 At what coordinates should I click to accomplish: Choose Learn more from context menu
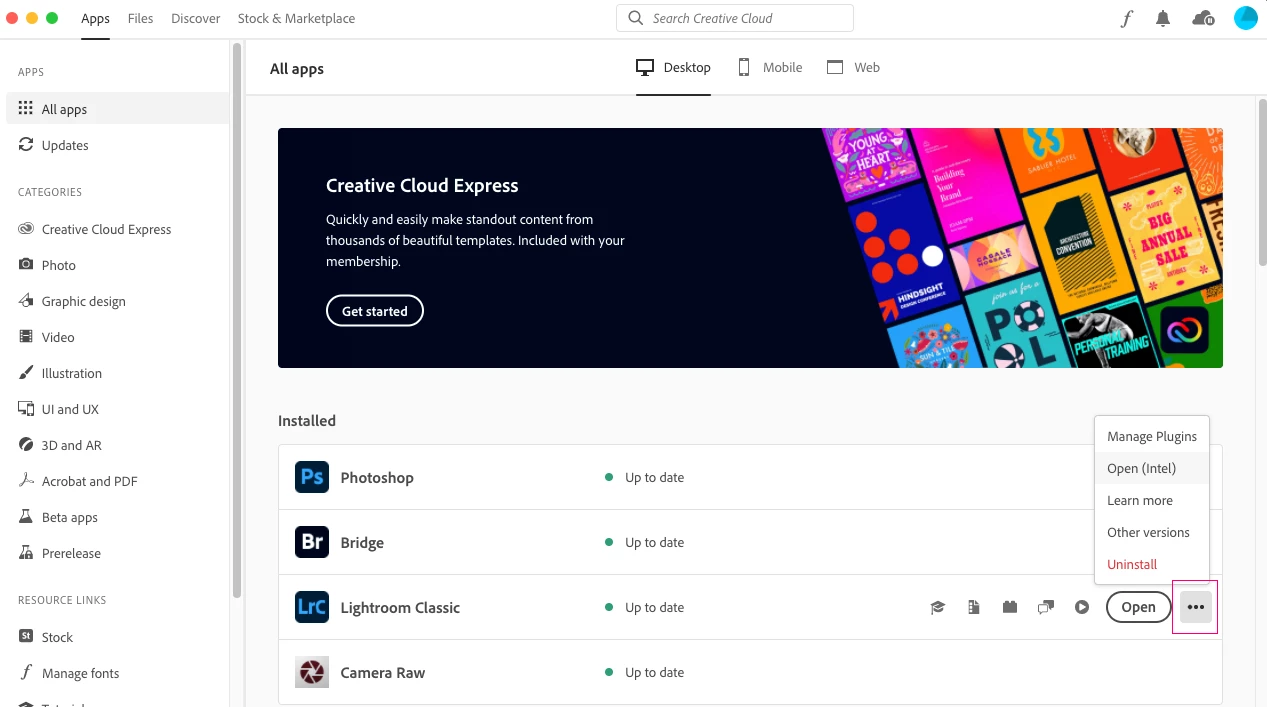[x=1152, y=500]
